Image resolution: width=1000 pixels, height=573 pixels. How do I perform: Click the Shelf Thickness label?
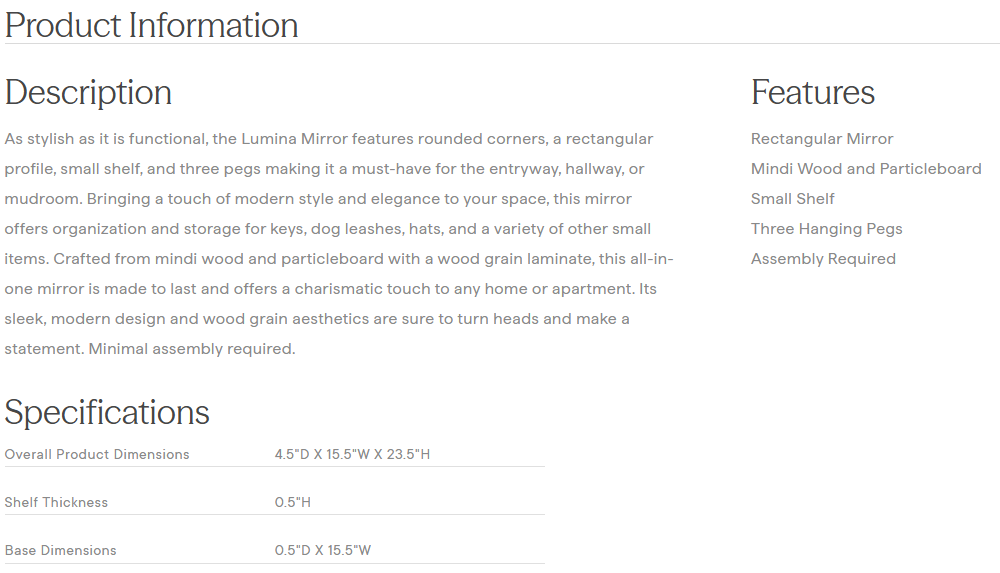tap(56, 502)
